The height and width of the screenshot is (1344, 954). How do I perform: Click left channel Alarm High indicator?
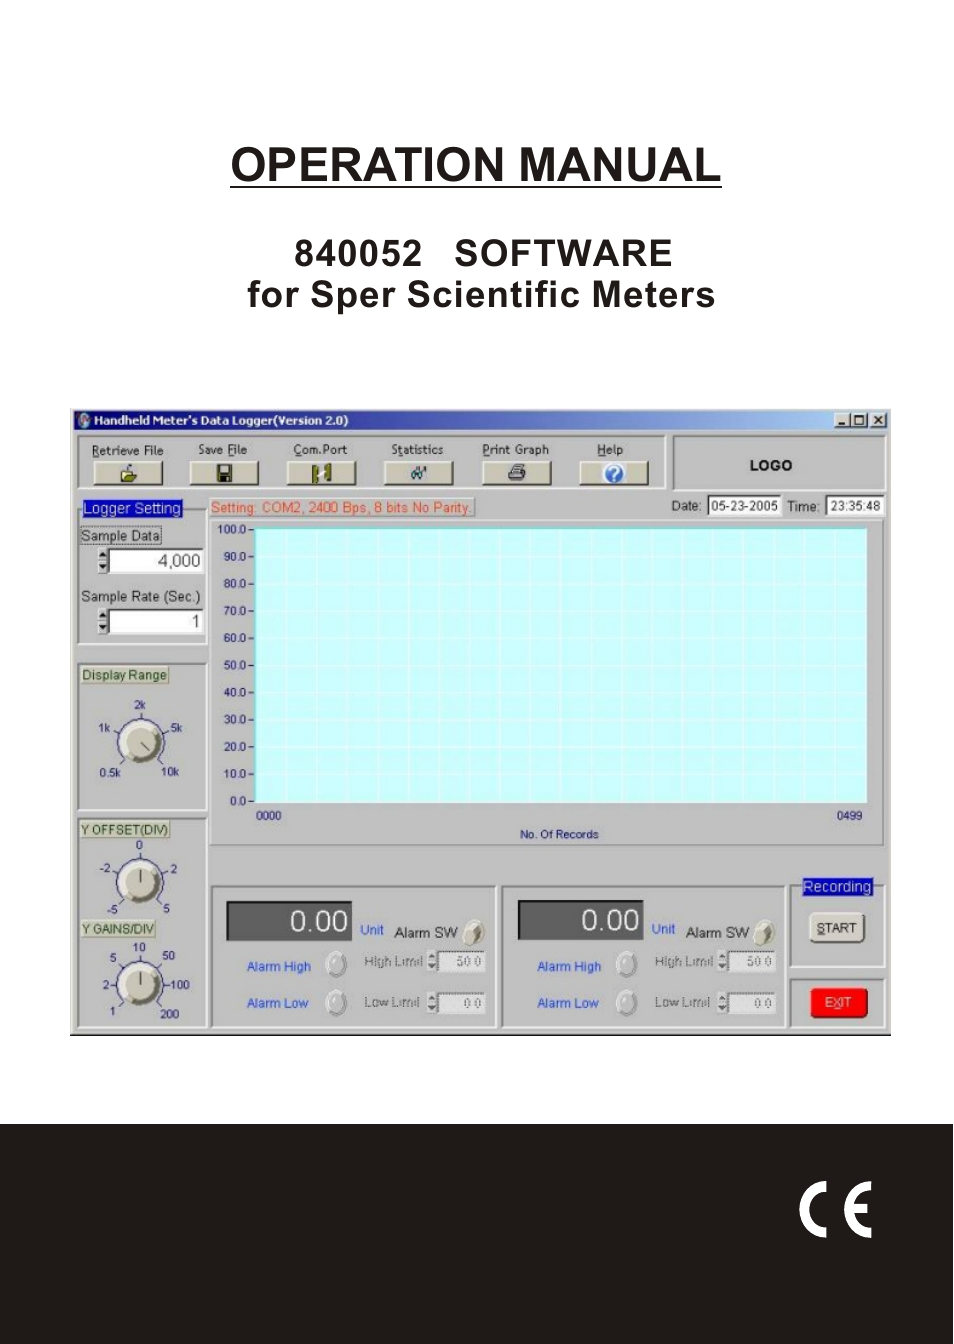click(x=337, y=964)
